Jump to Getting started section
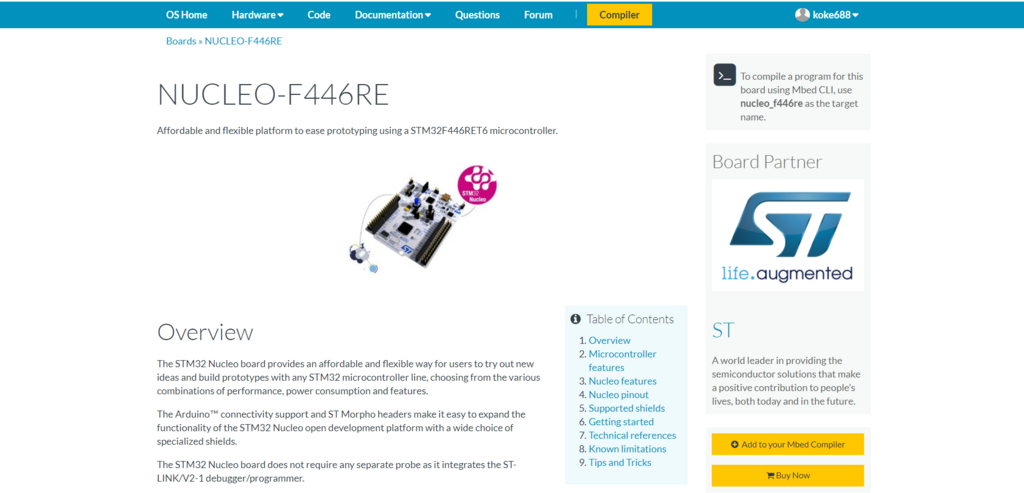1024x493 pixels. click(x=621, y=422)
